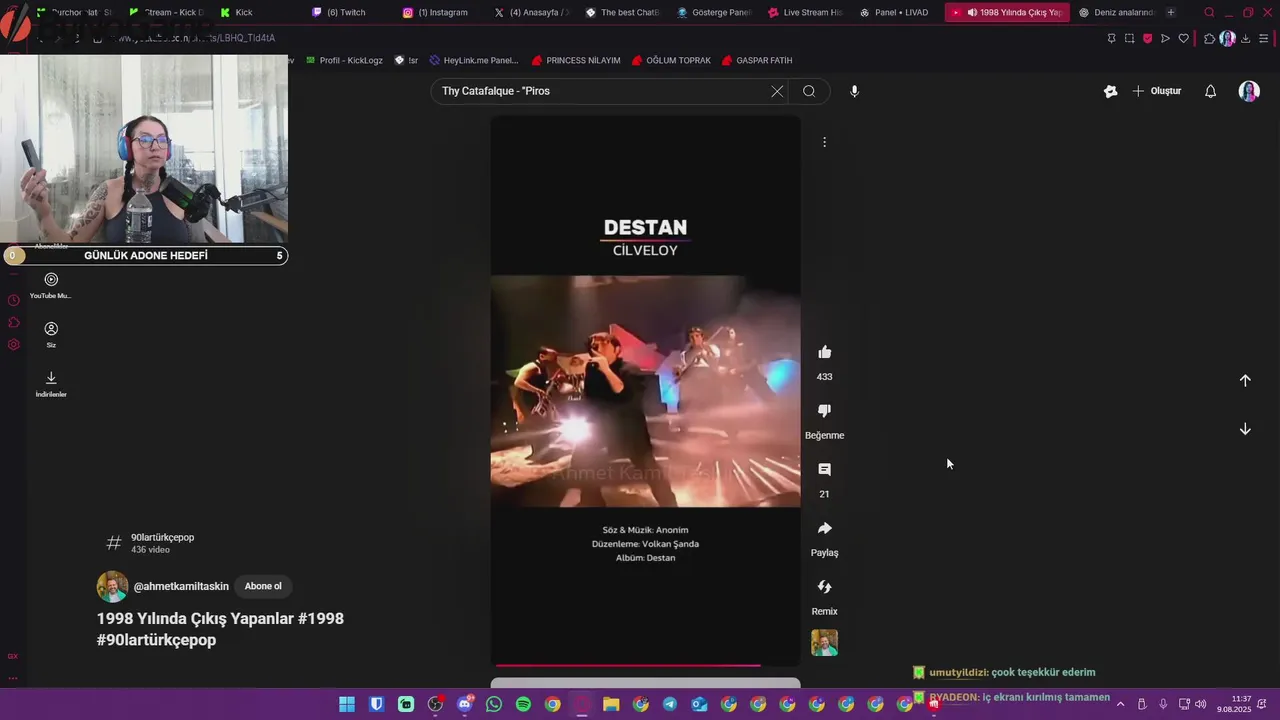Image resolution: width=1280 pixels, height=720 pixels.
Task: Open İndirilenler downloads in sidebar
Action: click(x=51, y=383)
